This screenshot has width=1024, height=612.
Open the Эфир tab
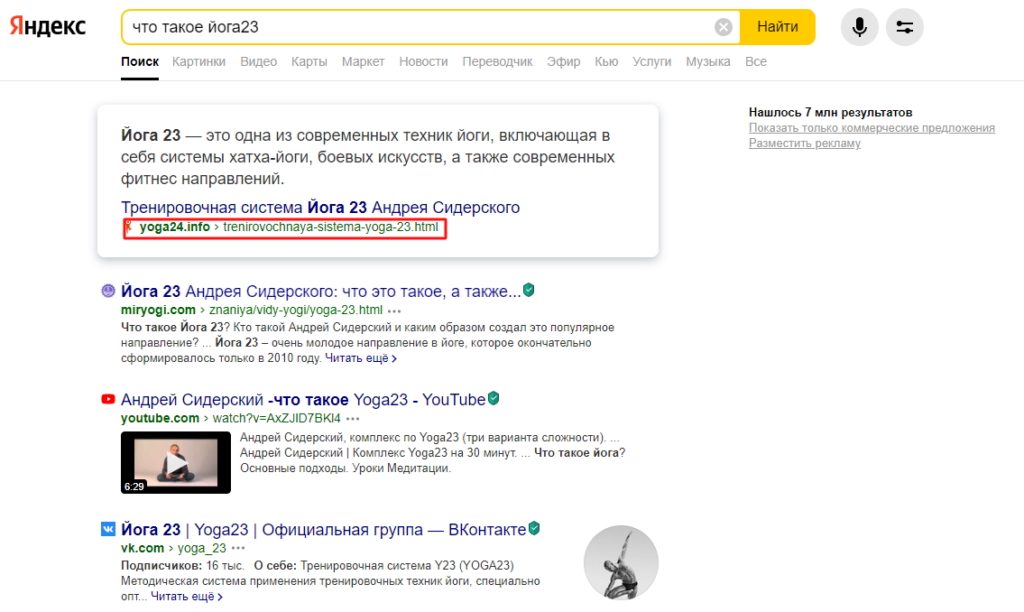563,61
